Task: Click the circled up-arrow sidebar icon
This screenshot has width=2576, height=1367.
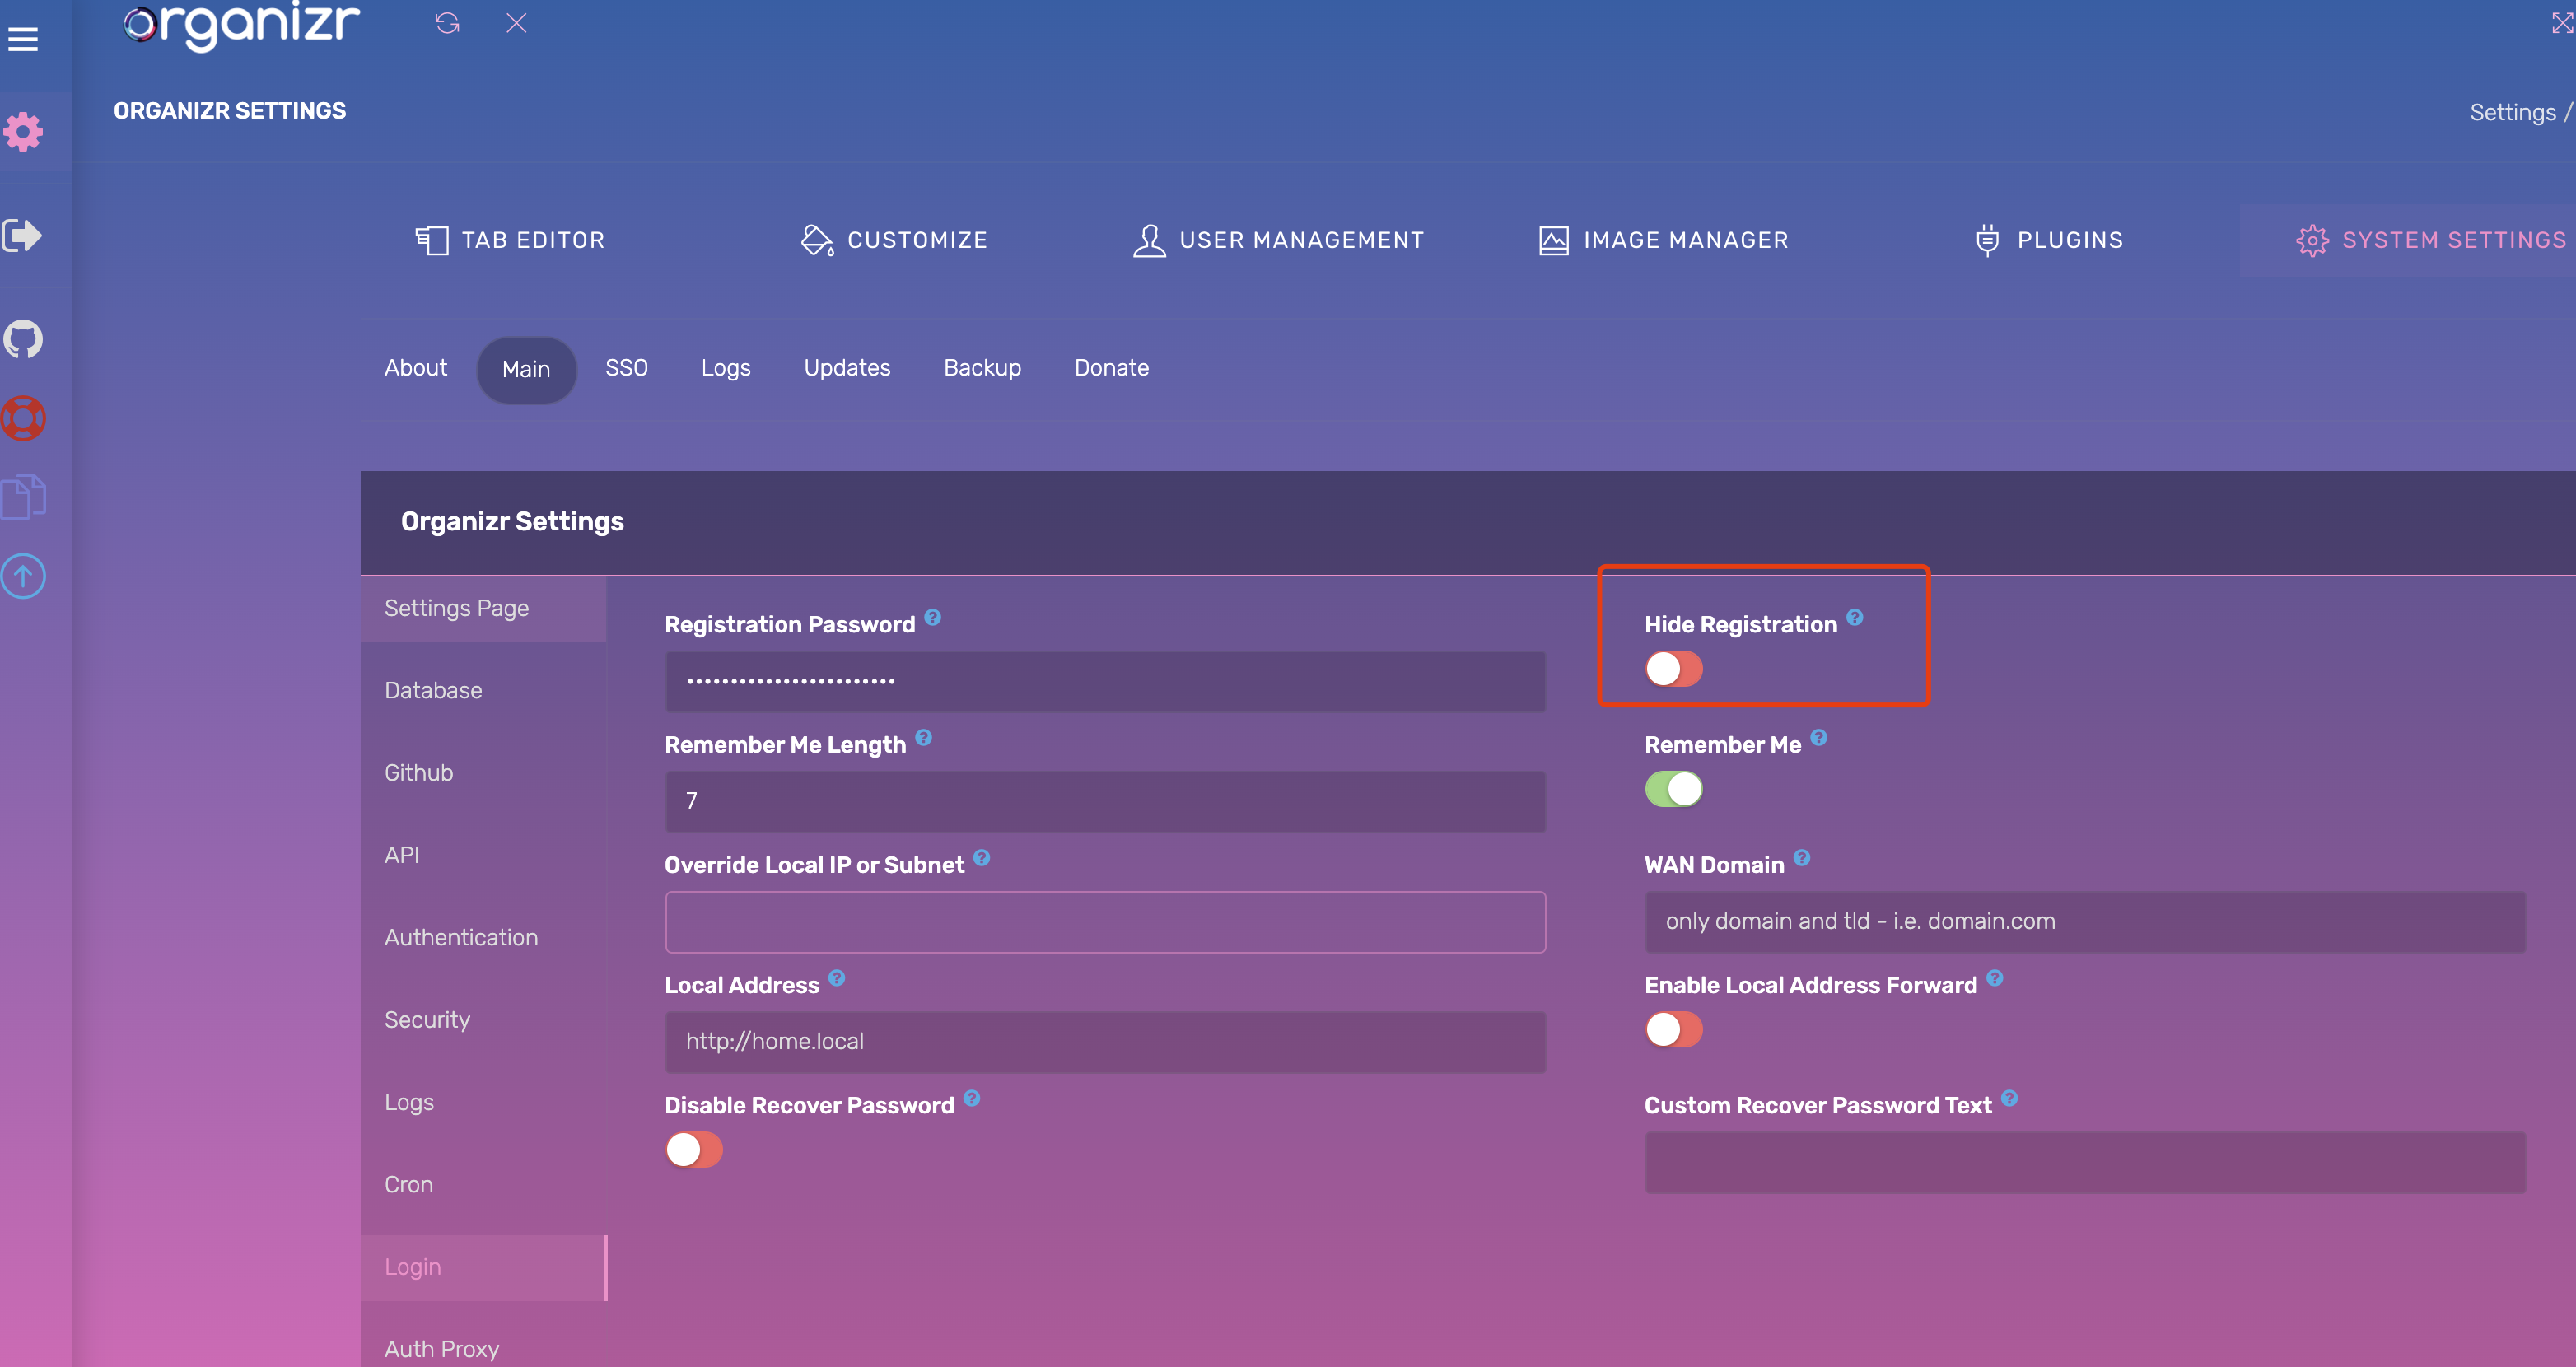Action: [x=23, y=576]
